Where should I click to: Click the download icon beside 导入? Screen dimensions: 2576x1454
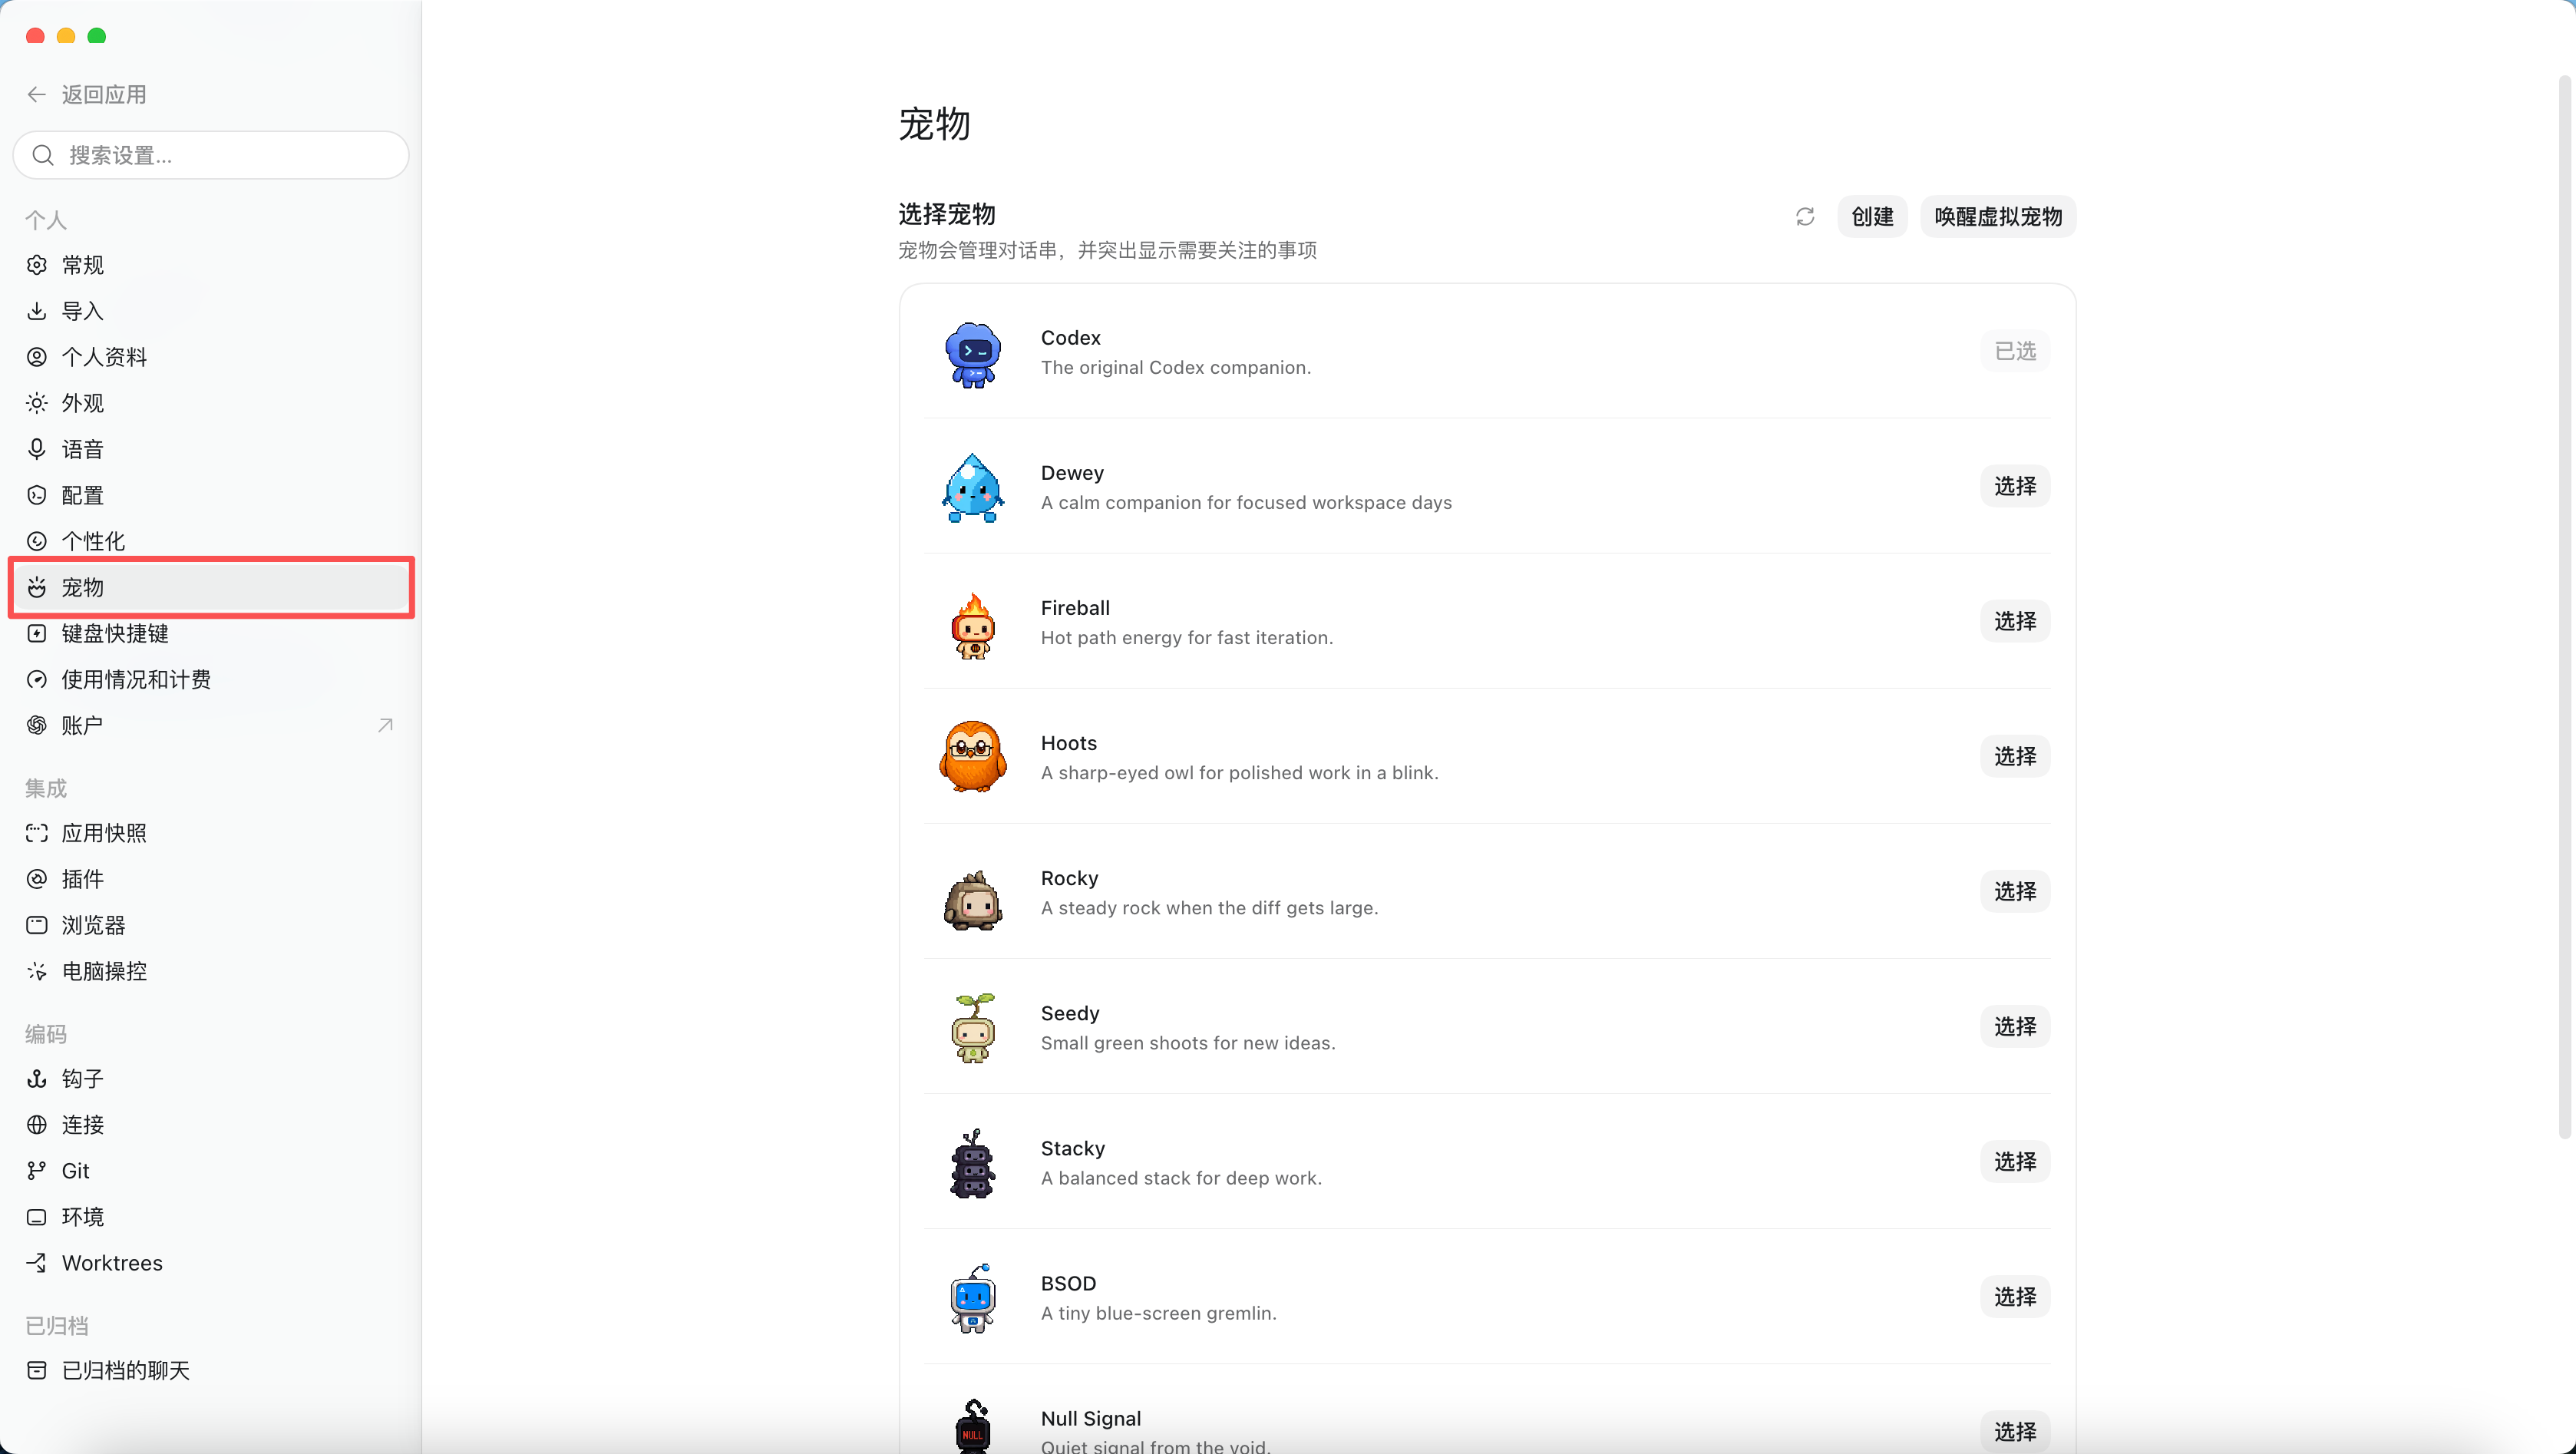coord(37,311)
